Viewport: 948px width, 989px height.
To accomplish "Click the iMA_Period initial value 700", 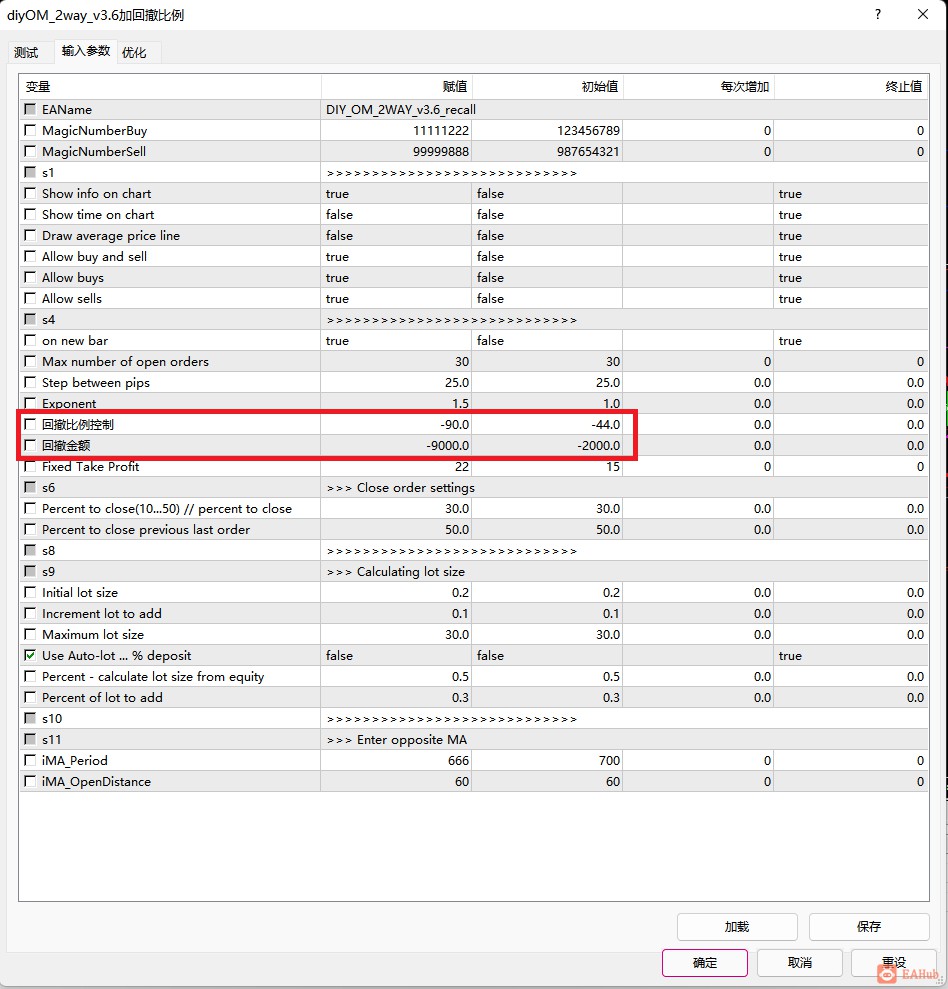I will pyautogui.click(x=547, y=761).
